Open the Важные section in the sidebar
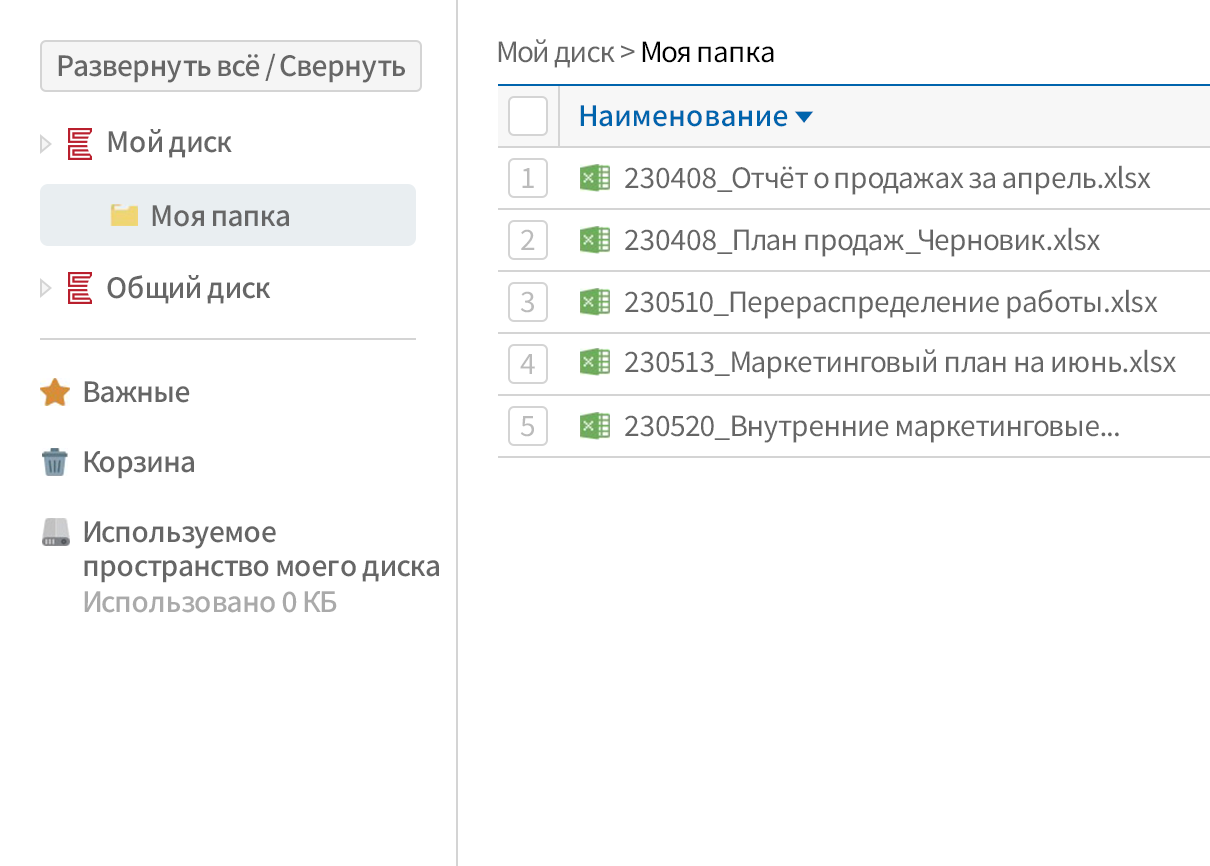The width and height of the screenshot is (1210, 866). pos(137,391)
